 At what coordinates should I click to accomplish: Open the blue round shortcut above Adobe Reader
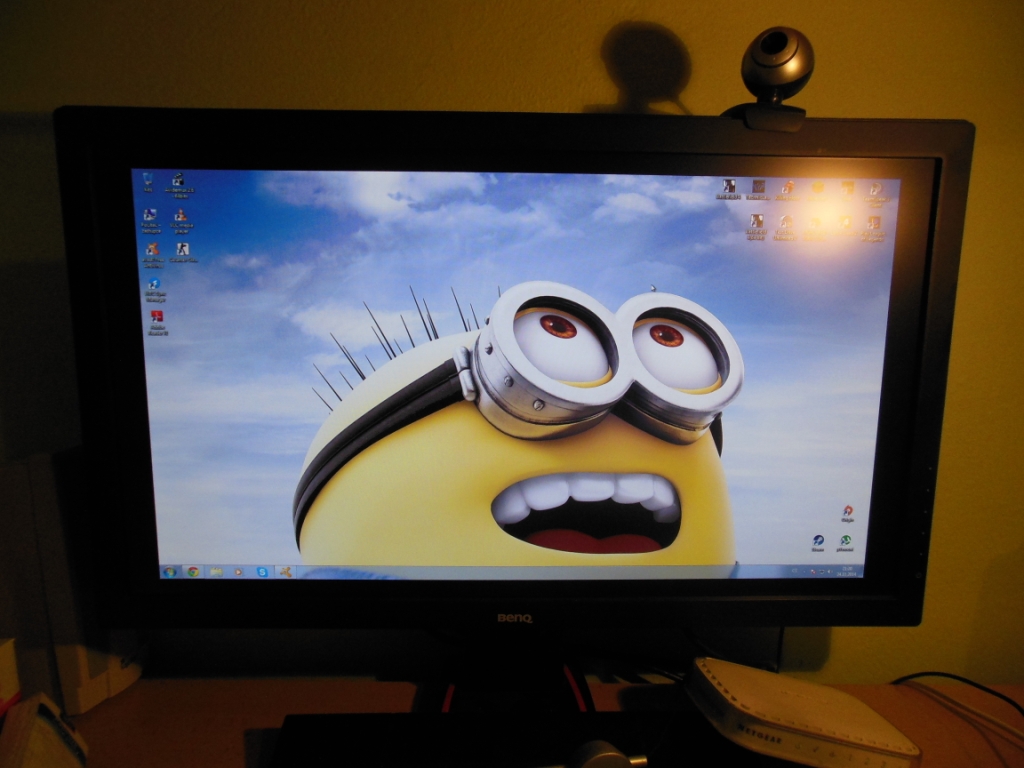(155, 289)
